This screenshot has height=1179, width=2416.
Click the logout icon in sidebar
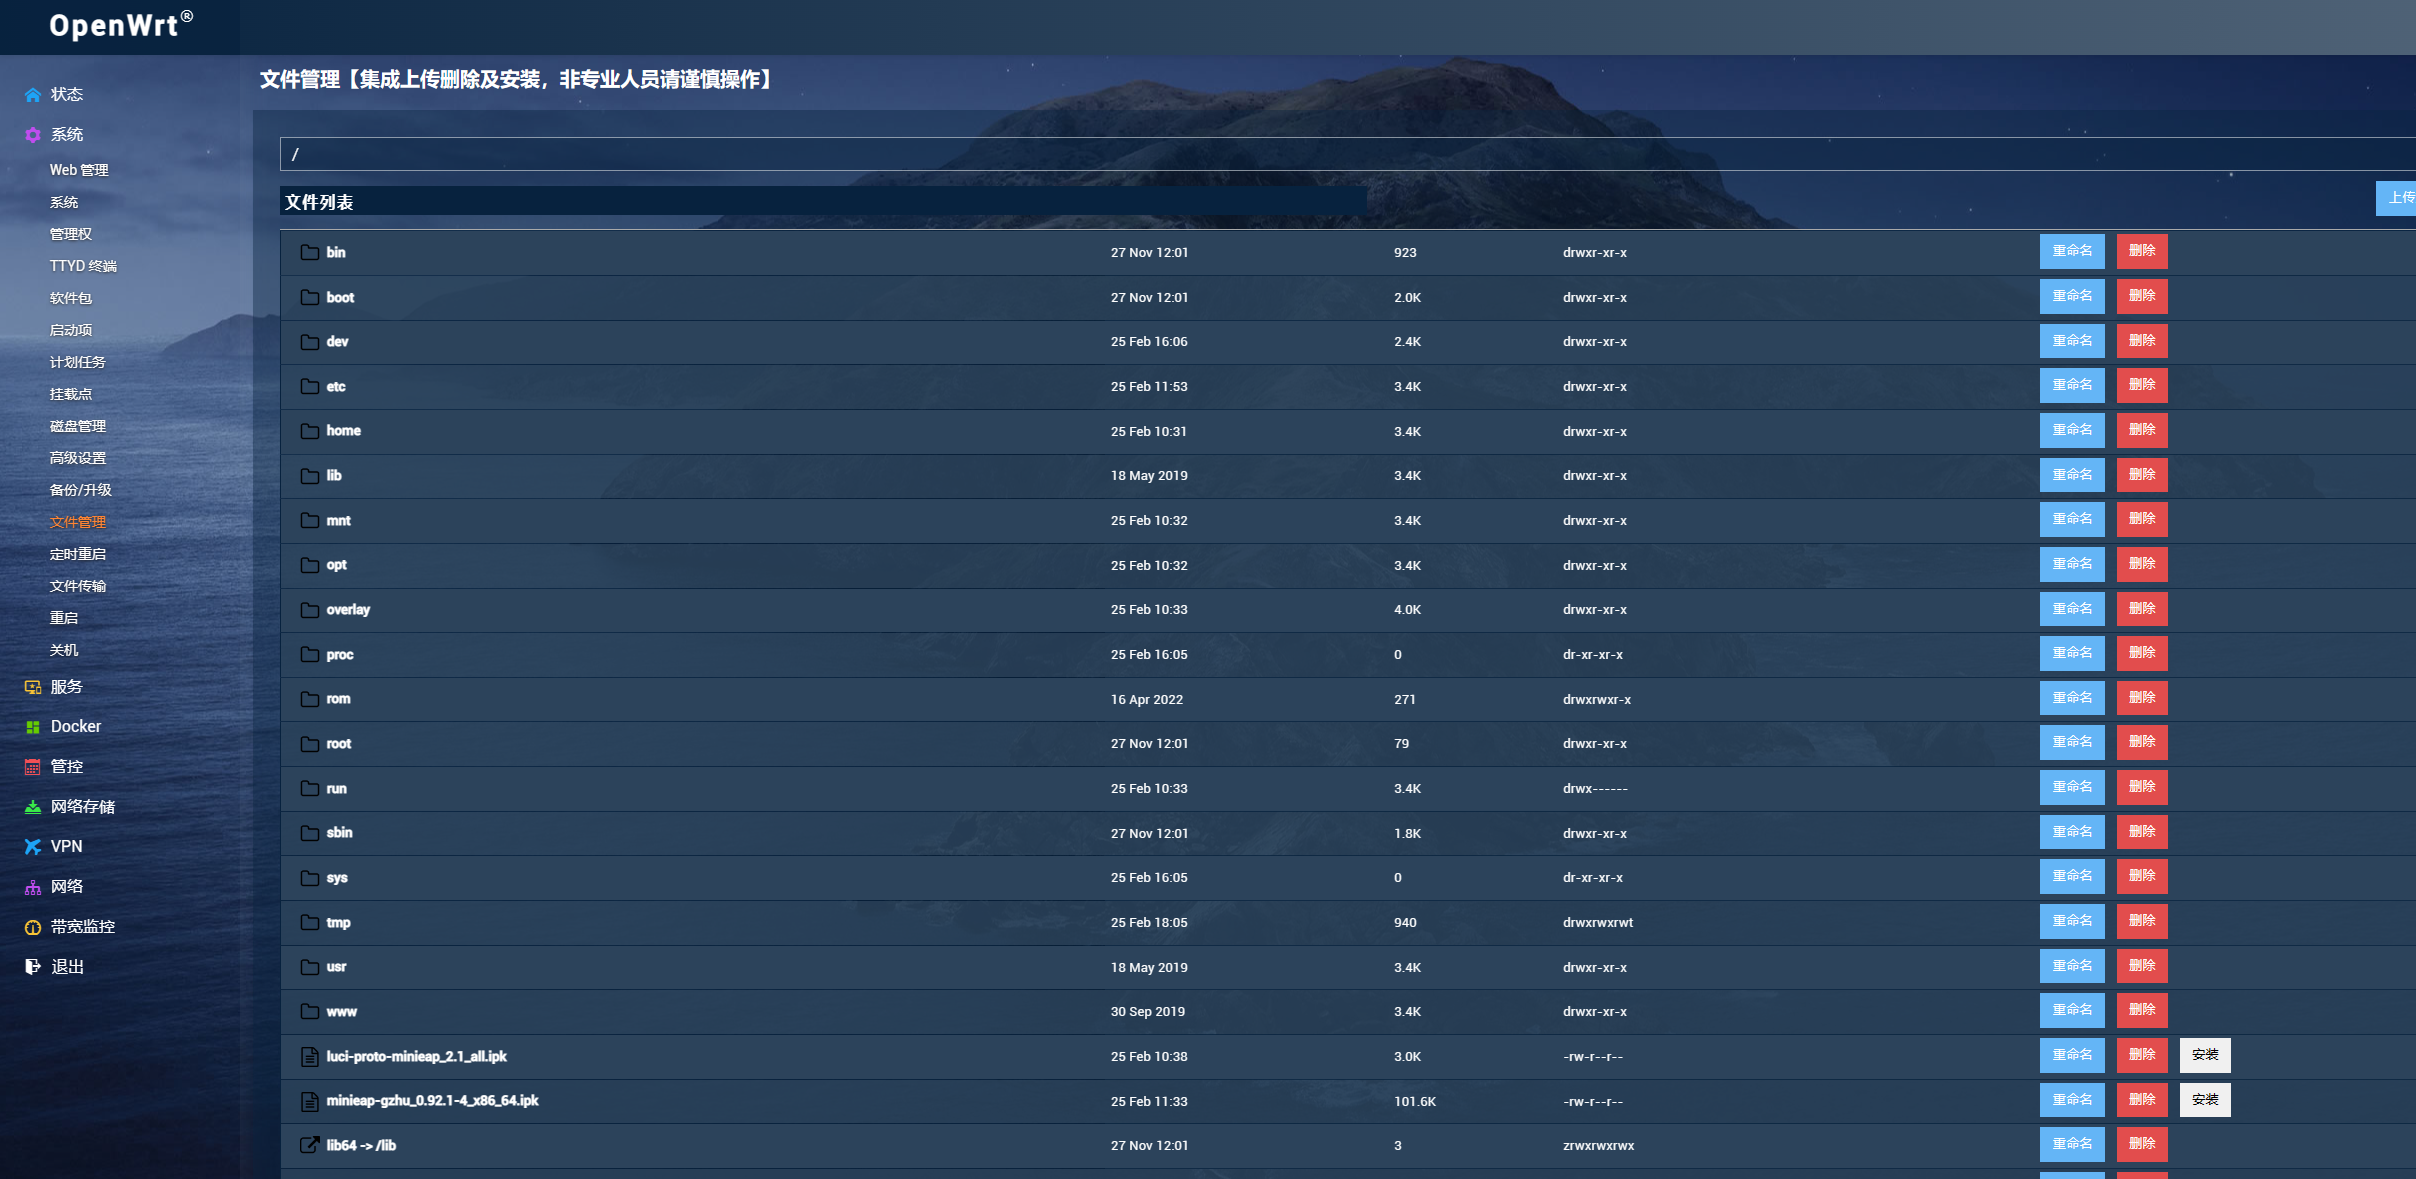pos(33,967)
